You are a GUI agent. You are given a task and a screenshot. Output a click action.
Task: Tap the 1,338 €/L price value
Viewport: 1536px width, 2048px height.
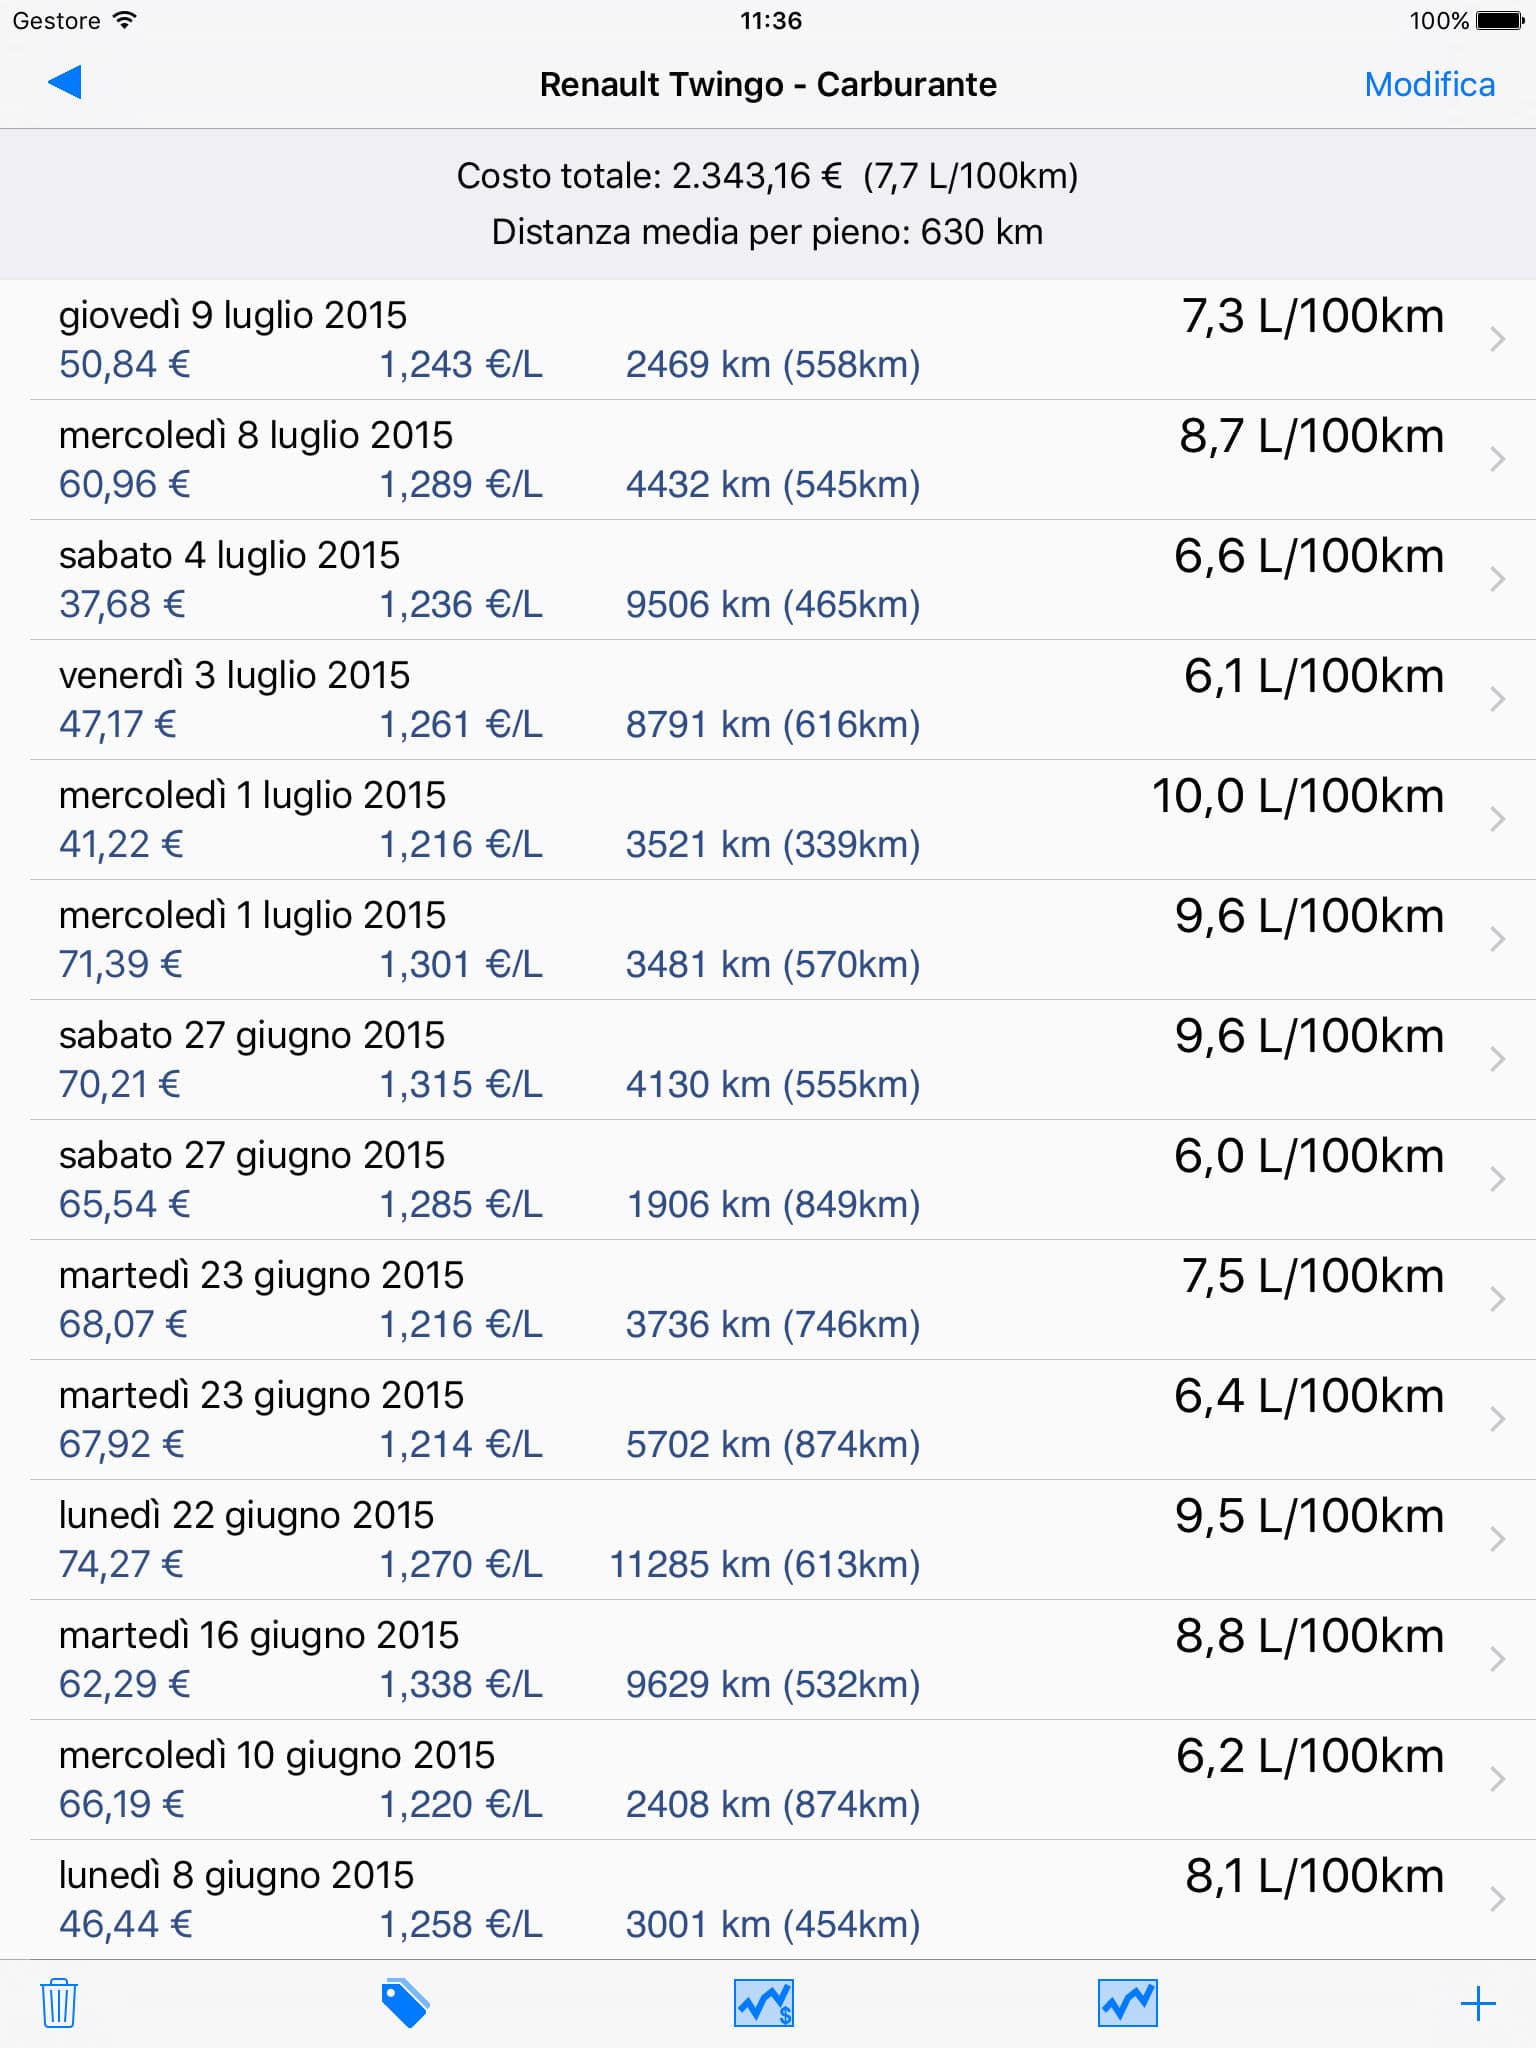(461, 1685)
